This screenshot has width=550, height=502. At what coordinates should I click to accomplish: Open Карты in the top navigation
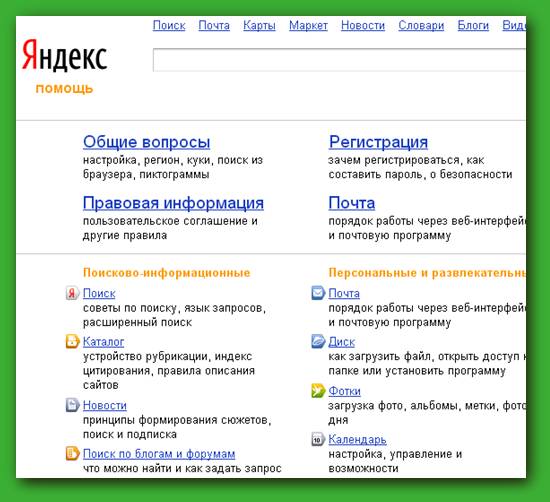[x=259, y=26]
